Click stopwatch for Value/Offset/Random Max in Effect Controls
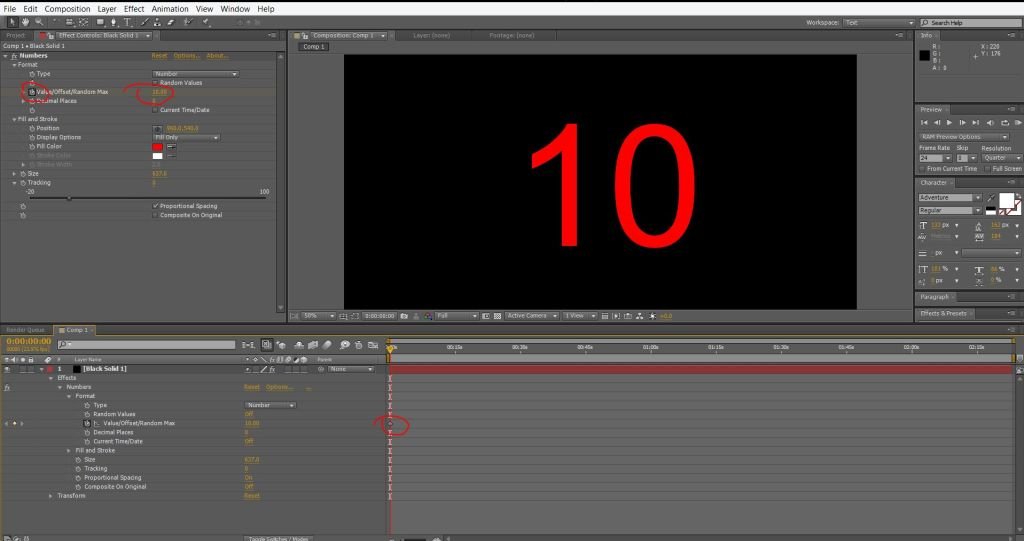 [31, 92]
